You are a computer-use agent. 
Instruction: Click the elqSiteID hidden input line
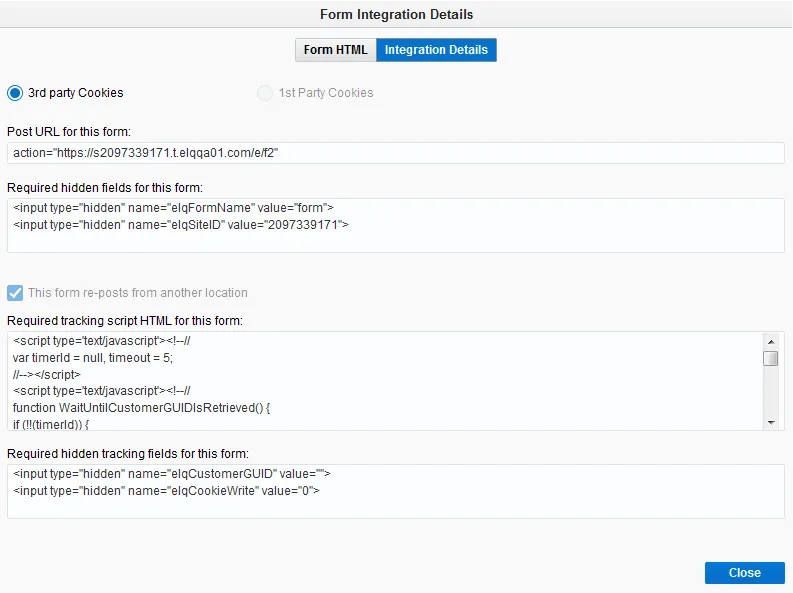181,224
